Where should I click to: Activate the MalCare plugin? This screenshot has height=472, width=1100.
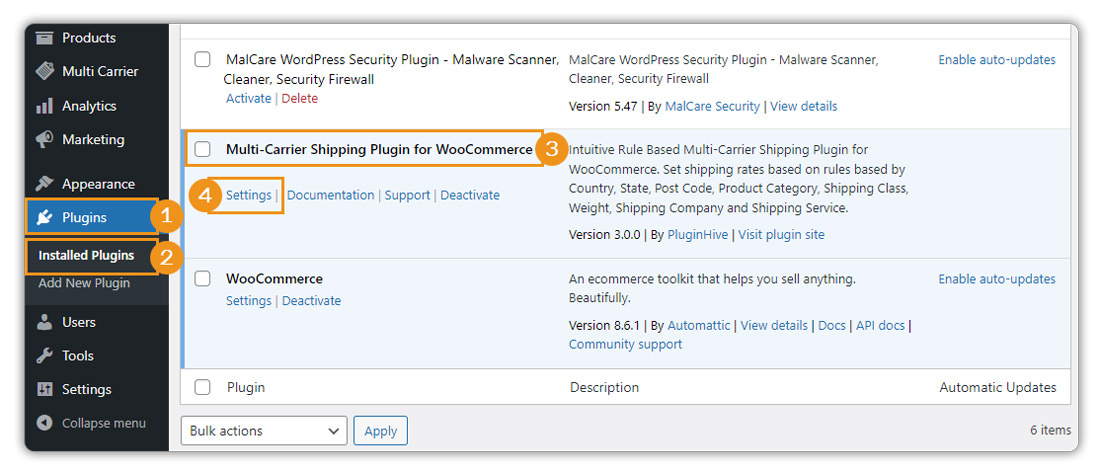point(248,98)
